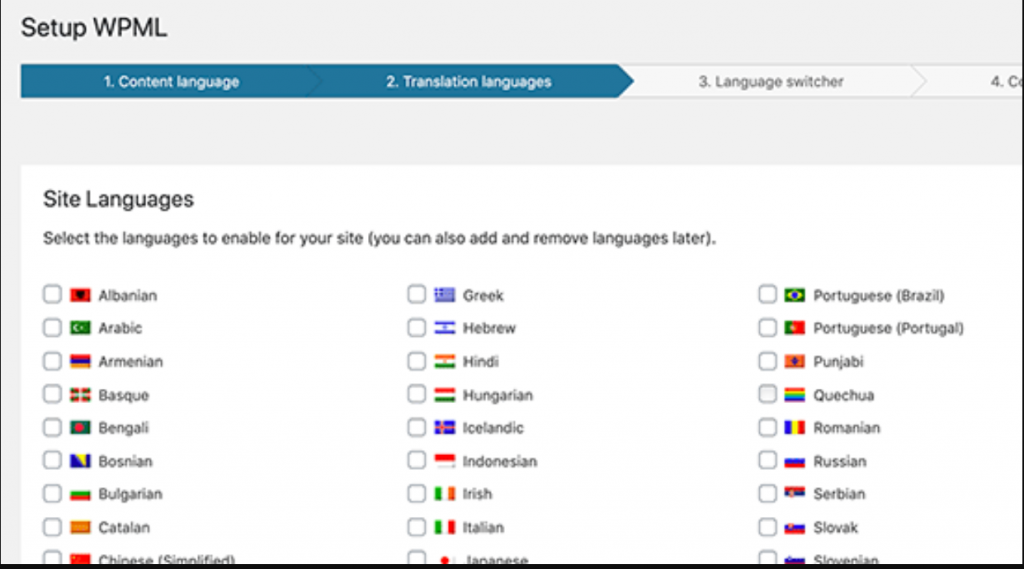1024x569 pixels.
Task: Click the Albanian language label
Action: pyautogui.click(x=128, y=296)
